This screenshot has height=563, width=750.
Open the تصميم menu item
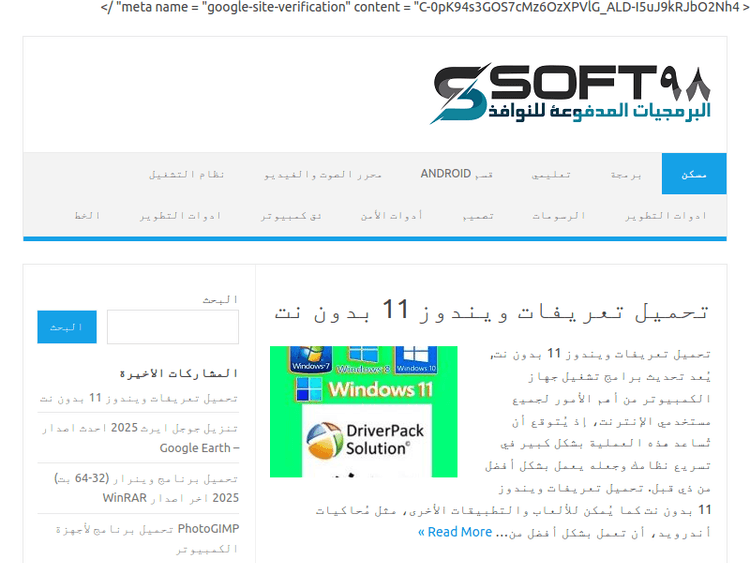478,215
